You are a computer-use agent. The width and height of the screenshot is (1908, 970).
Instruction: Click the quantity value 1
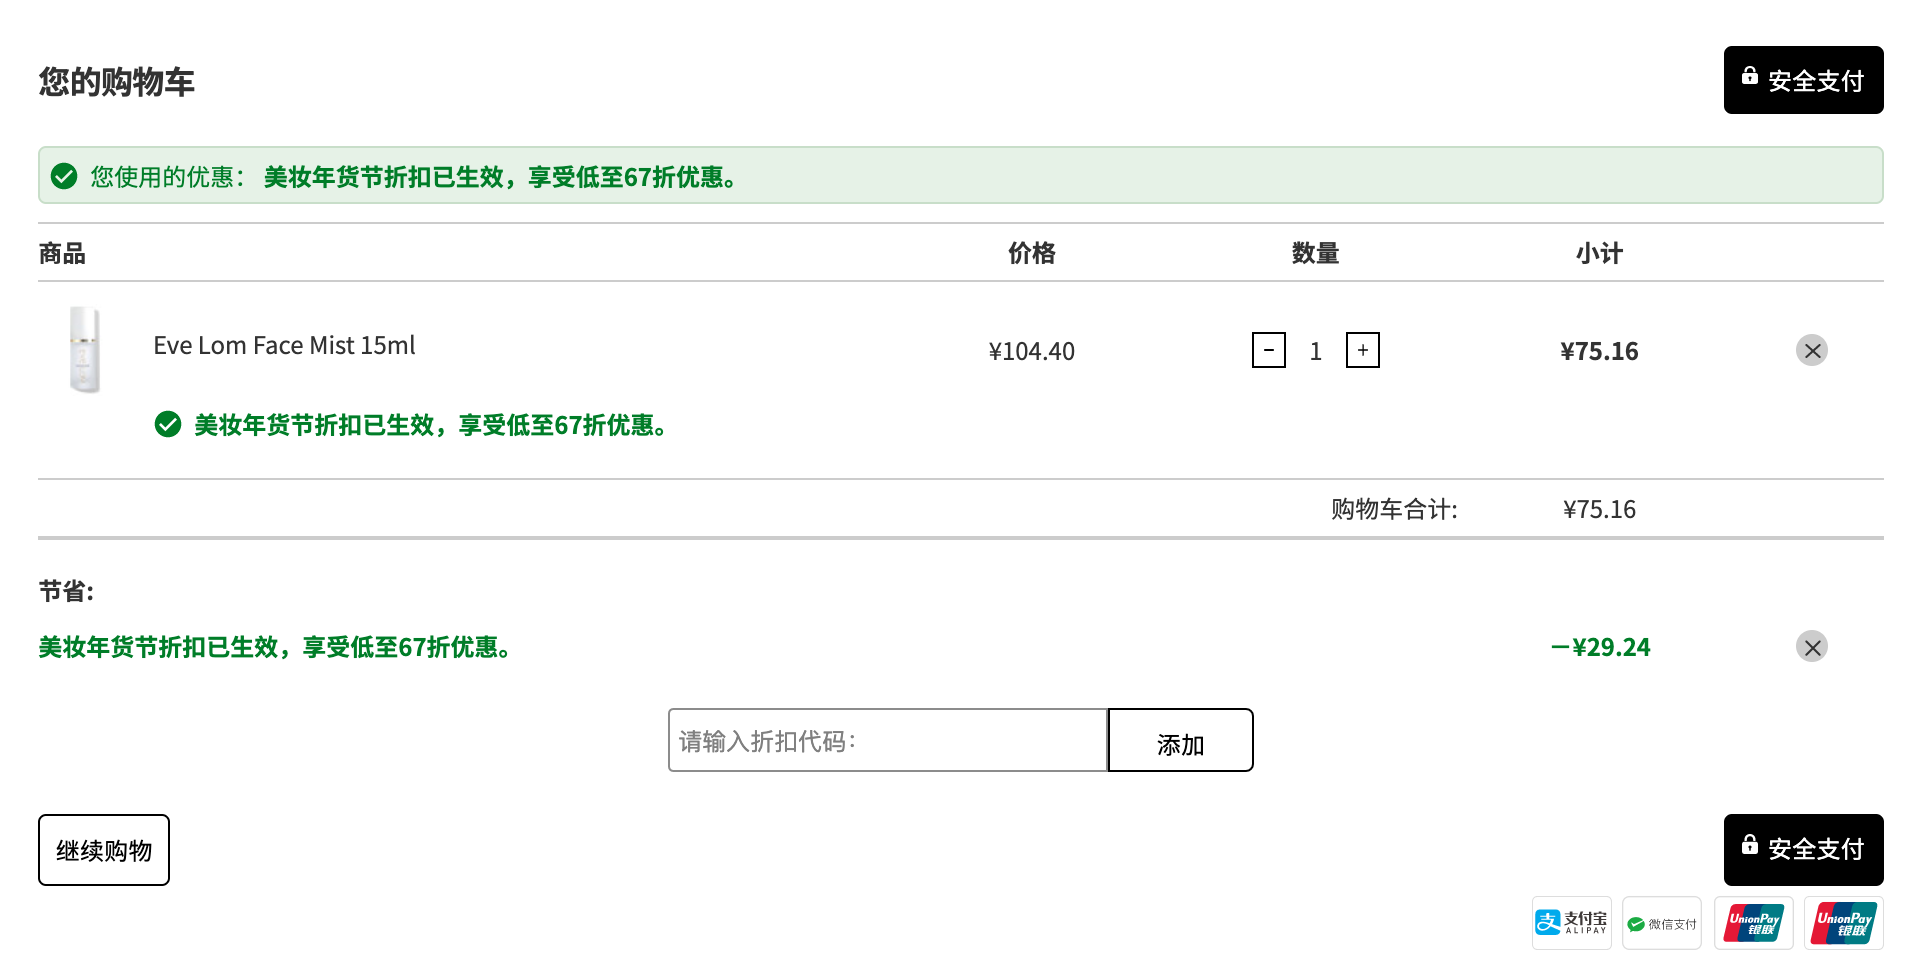pyautogui.click(x=1316, y=351)
